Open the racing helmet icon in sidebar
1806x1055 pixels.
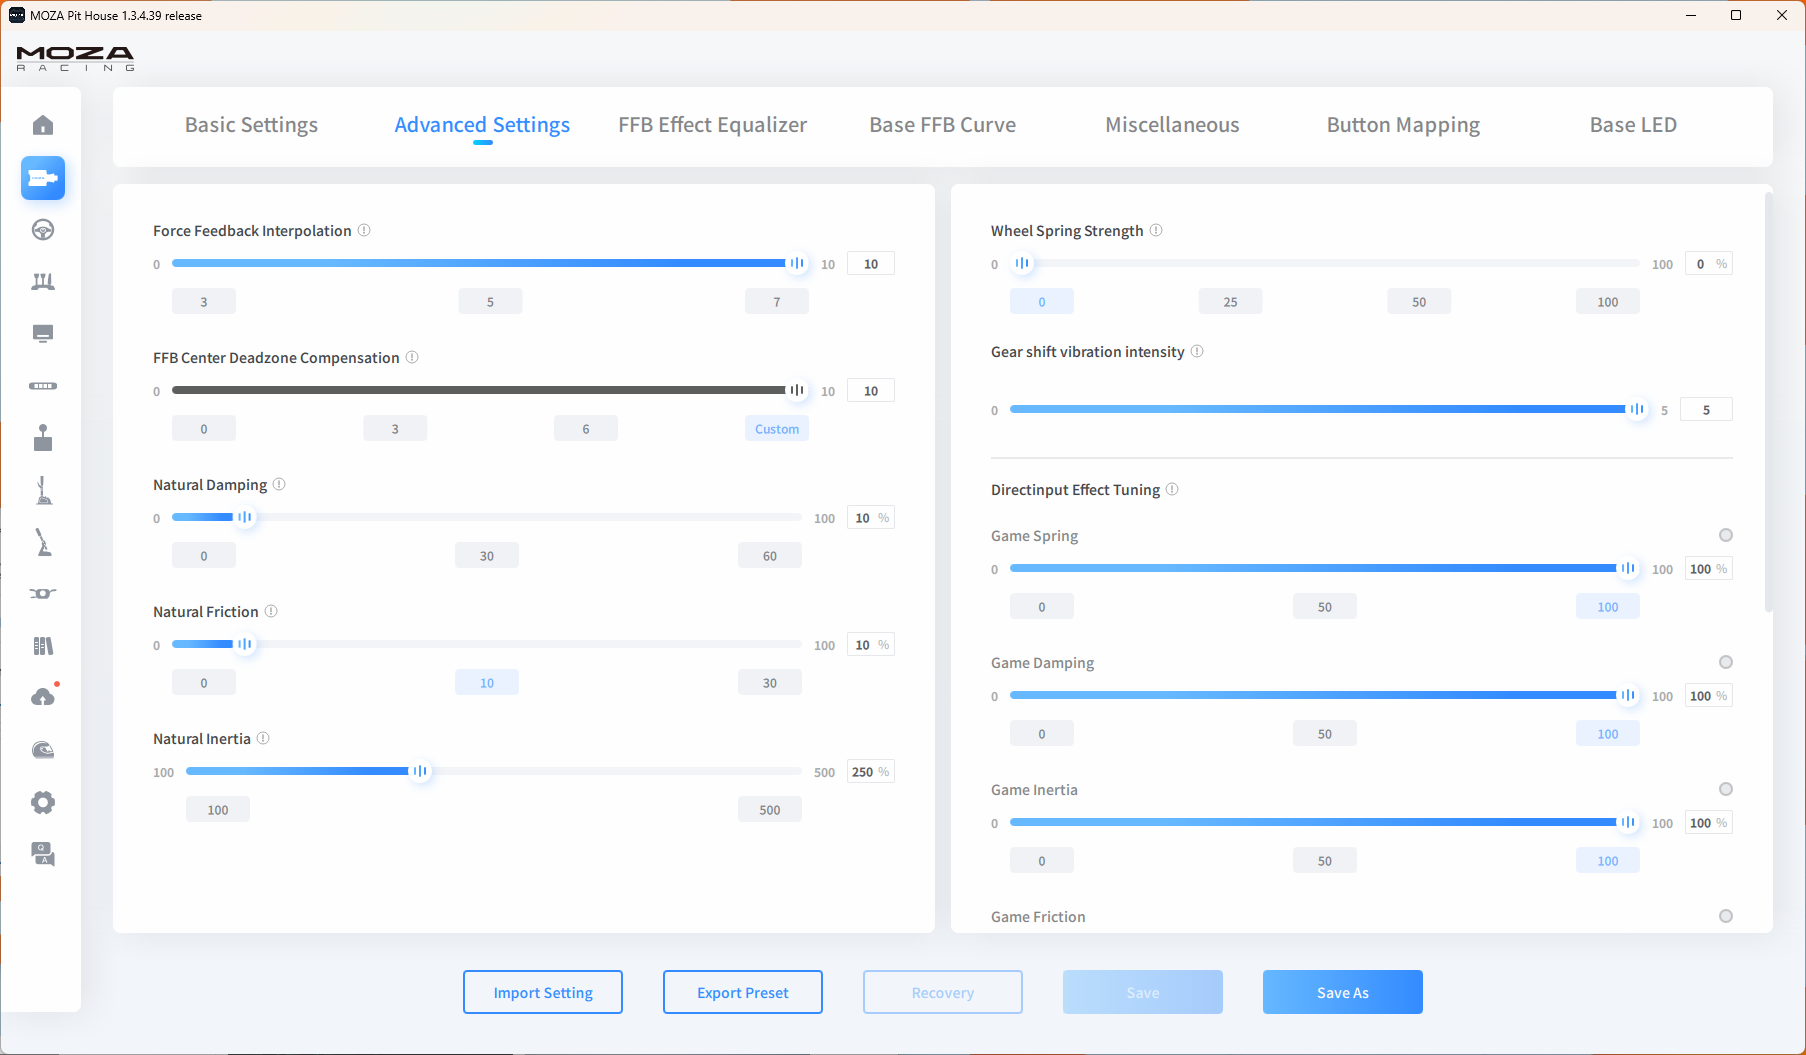pyautogui.click(x=43, y=750)
